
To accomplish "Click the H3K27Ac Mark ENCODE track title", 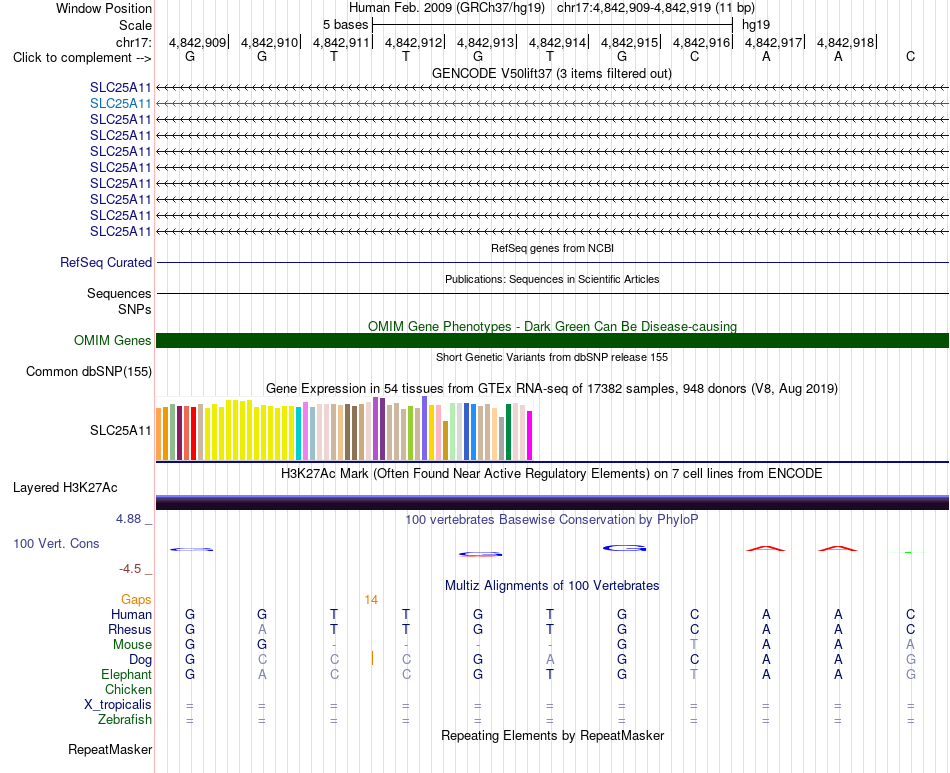I will pos(552,473).
